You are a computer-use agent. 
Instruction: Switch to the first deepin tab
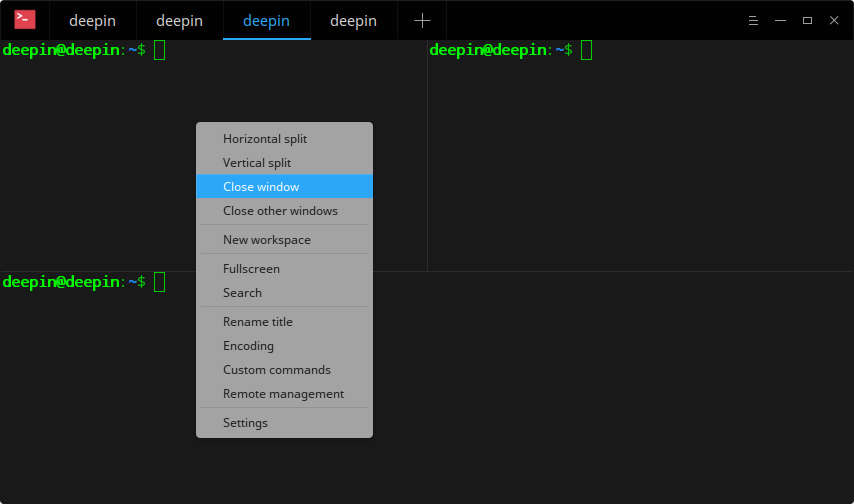click(x=93, y=20)
